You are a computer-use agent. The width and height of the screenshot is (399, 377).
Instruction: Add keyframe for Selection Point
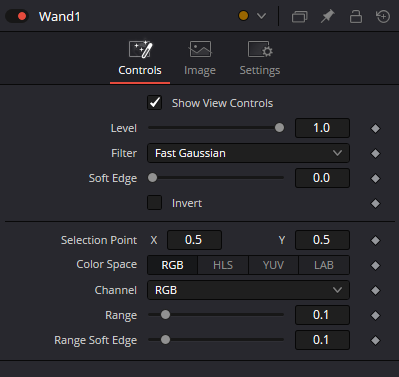click(375, 240)
